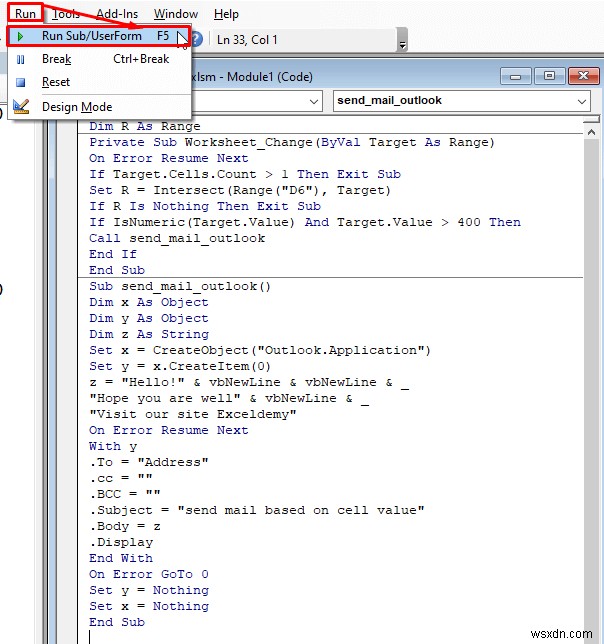Open the Run menu
Image resolution: width=604 pixels, height=644 pixels.
click(25, 14)
